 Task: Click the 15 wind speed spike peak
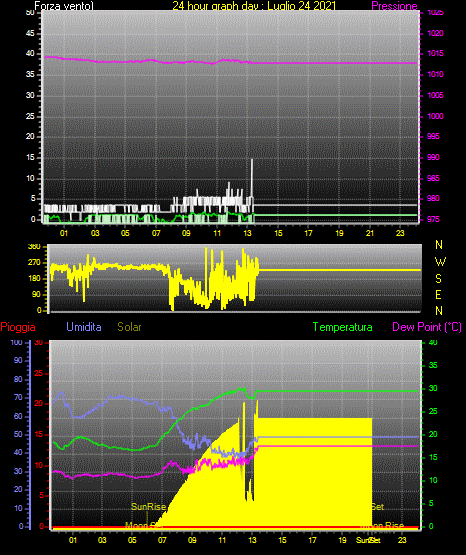tap(252, 160)
